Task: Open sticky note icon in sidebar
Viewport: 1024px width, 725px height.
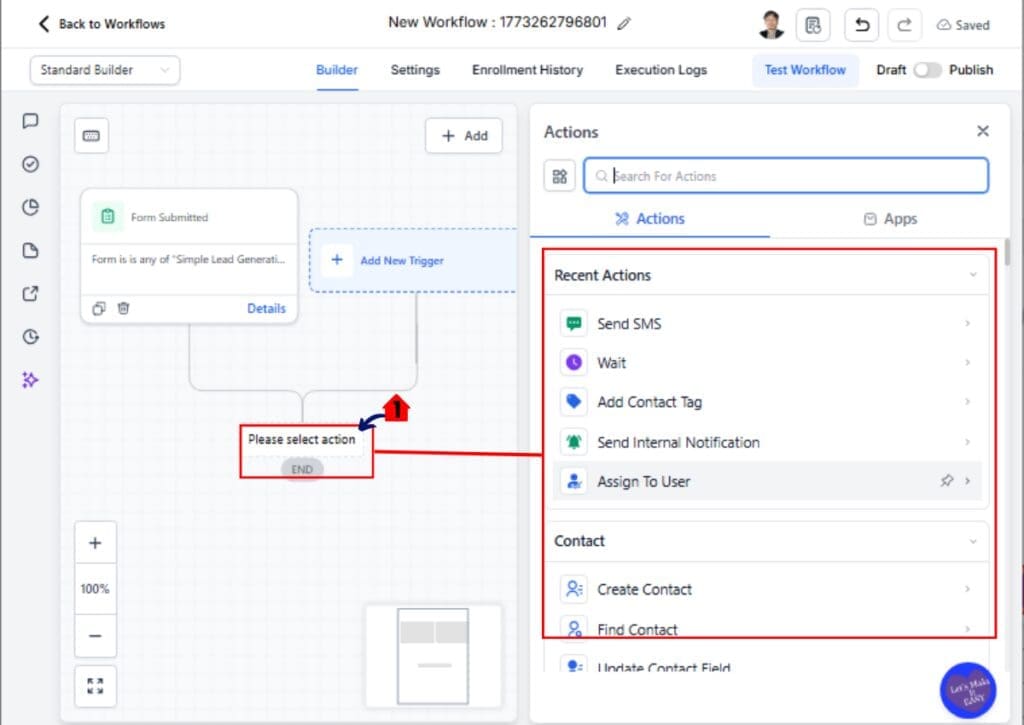Action: pyautogui.click(x=30, y=250)
